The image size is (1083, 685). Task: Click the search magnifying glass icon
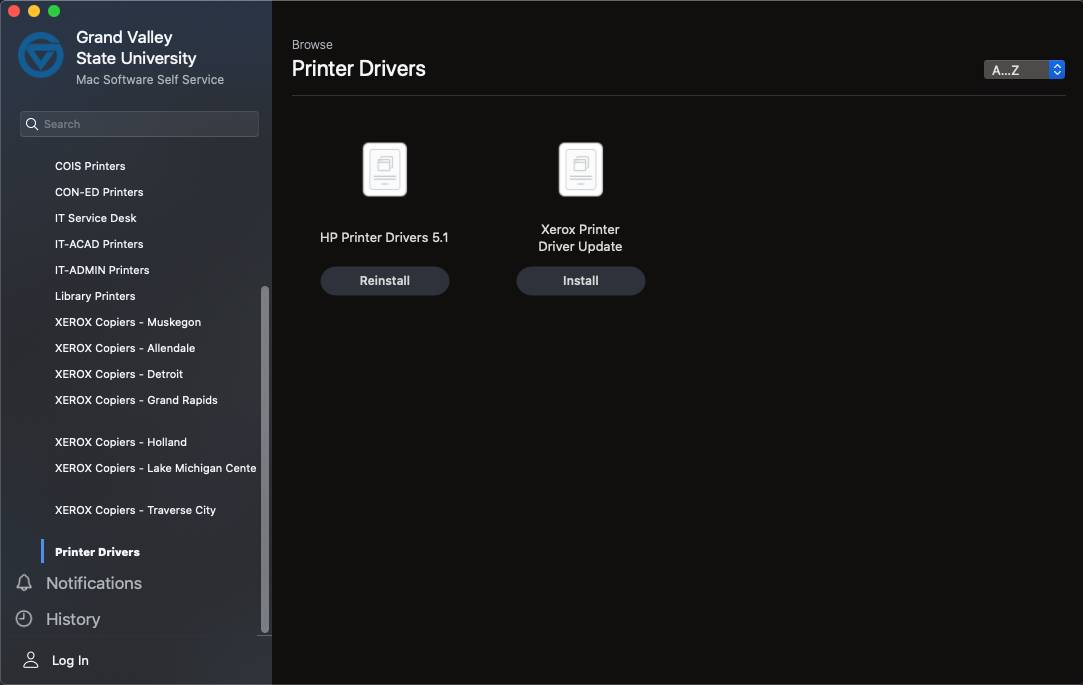point(32,124)
